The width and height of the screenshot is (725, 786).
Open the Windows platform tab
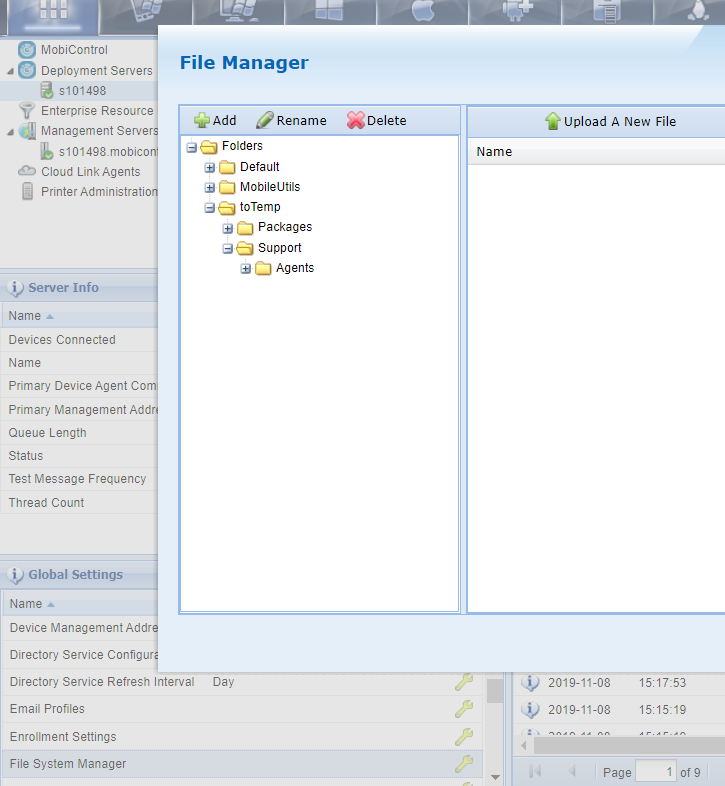(329, 11)
